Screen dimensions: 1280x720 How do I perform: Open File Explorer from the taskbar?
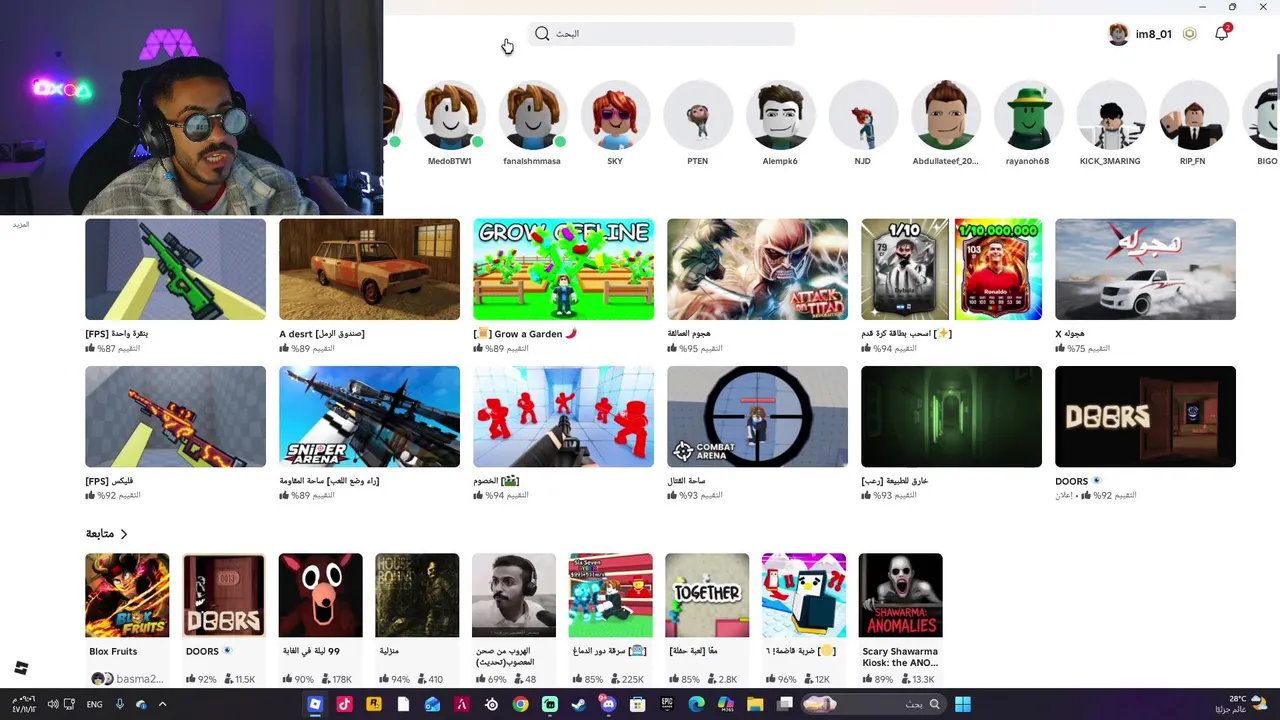(x=755, y=704)
